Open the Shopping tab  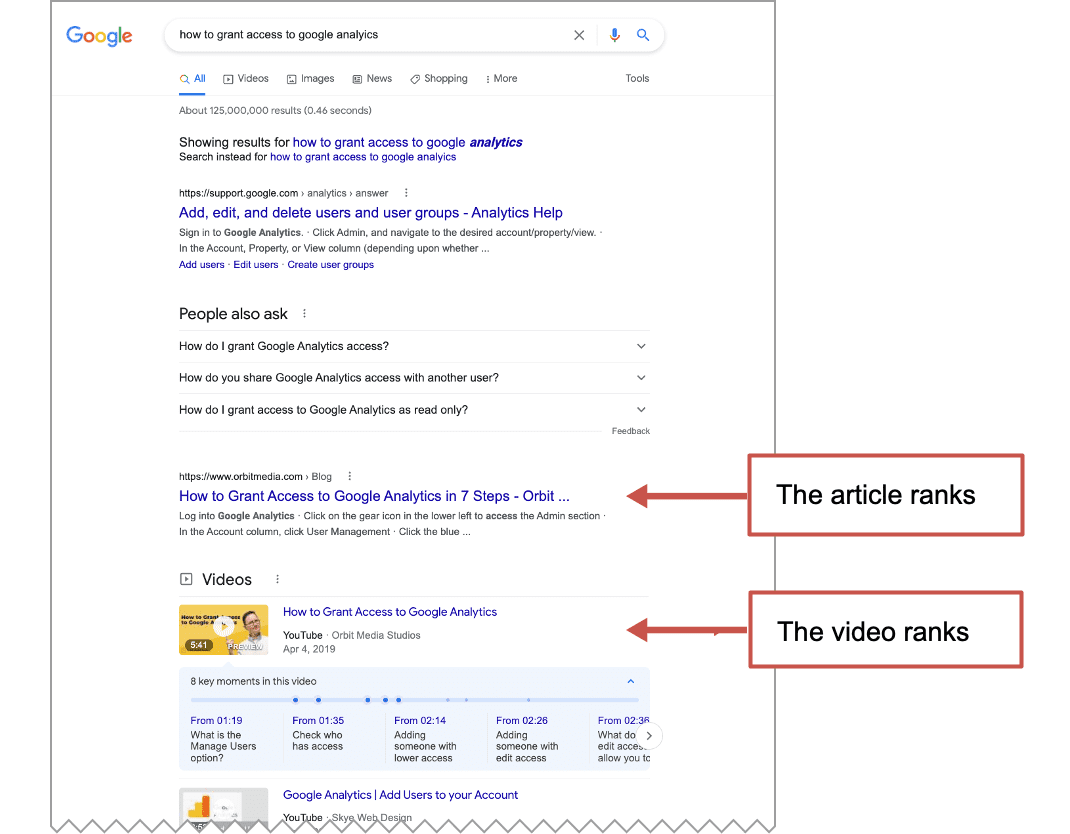[439, 78]
